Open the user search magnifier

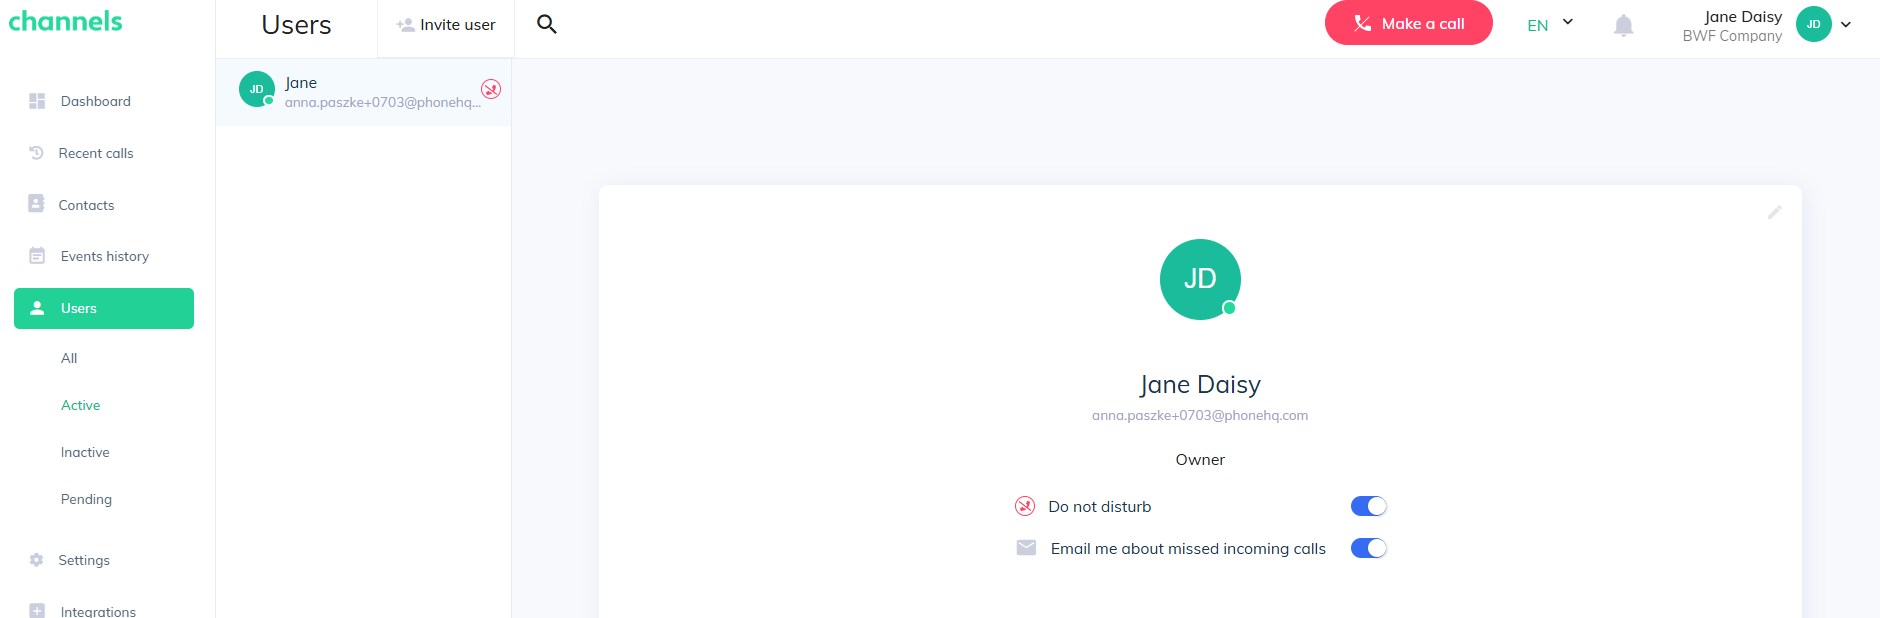[x=546, y=24]
